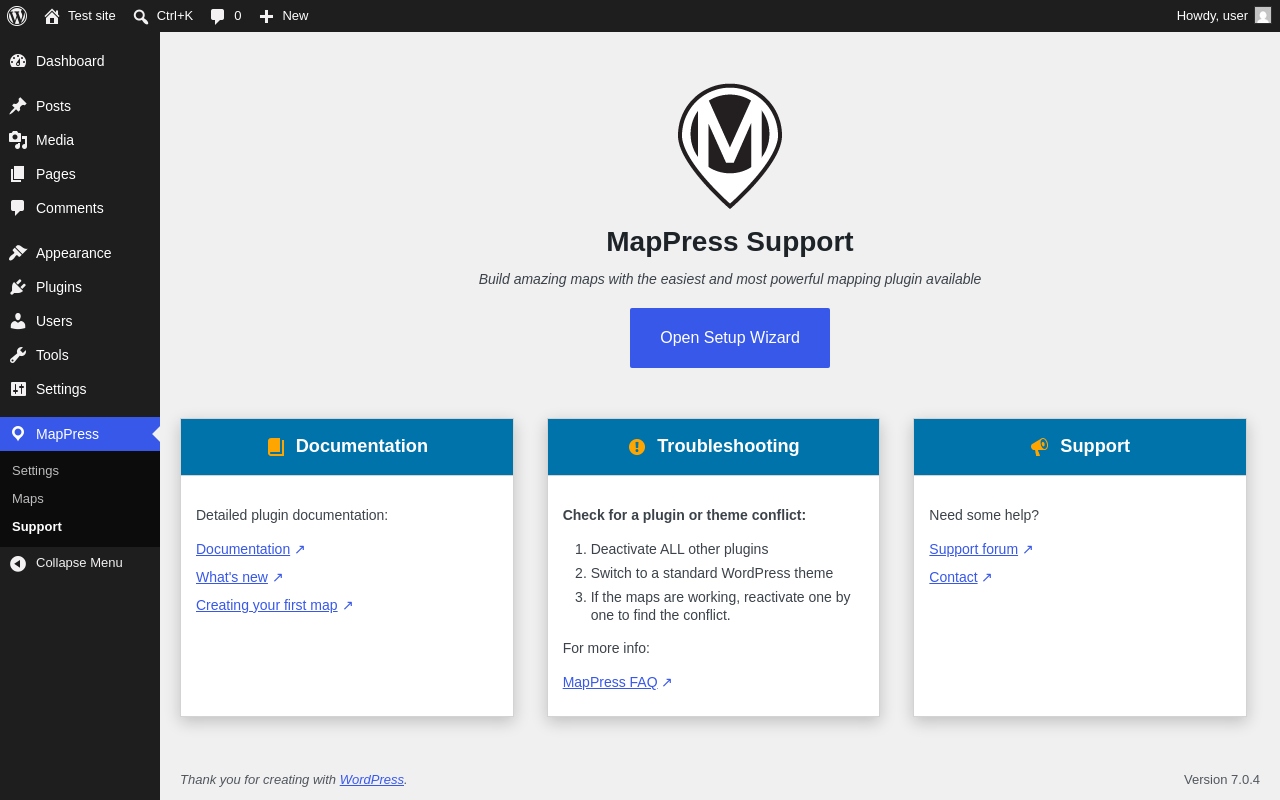1280x800 pixels.
Task: Open the Appearance menu
Action: point(80,253)
